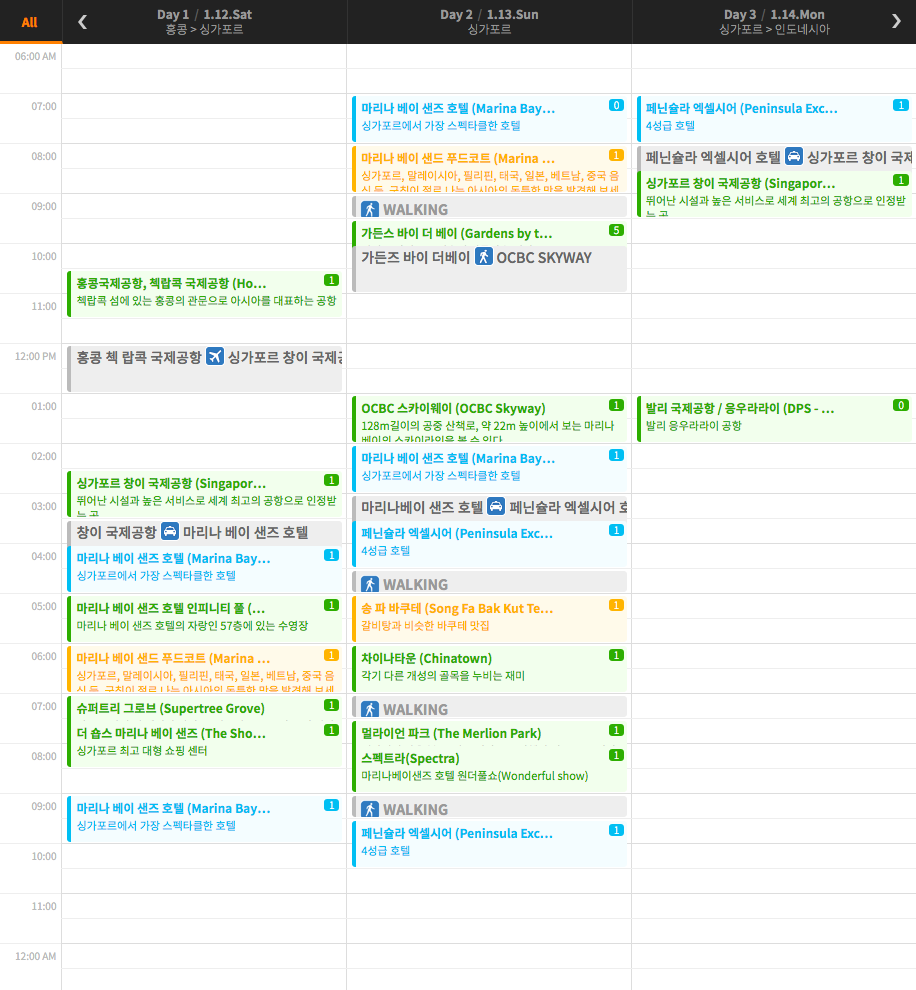
Task: Click the blue badge 0 on Bali International Airport card
Action: tap(899, 405)
